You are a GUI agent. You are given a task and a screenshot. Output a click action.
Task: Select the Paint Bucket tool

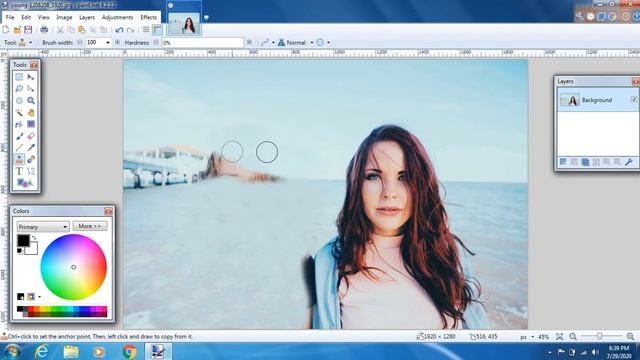pos(19,124)
